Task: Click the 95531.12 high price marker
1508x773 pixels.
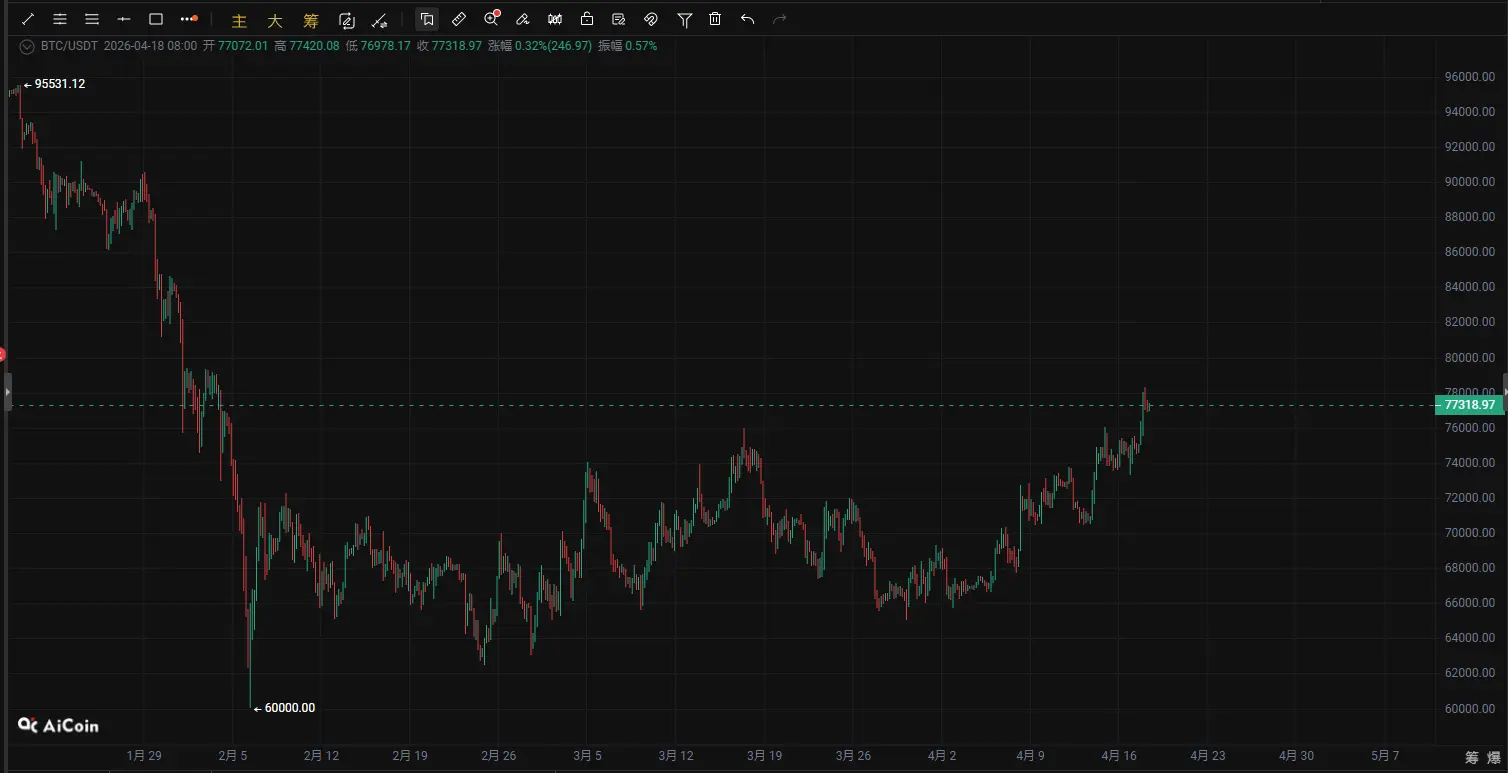Action: pyautogui.click(x=60, y=84)
